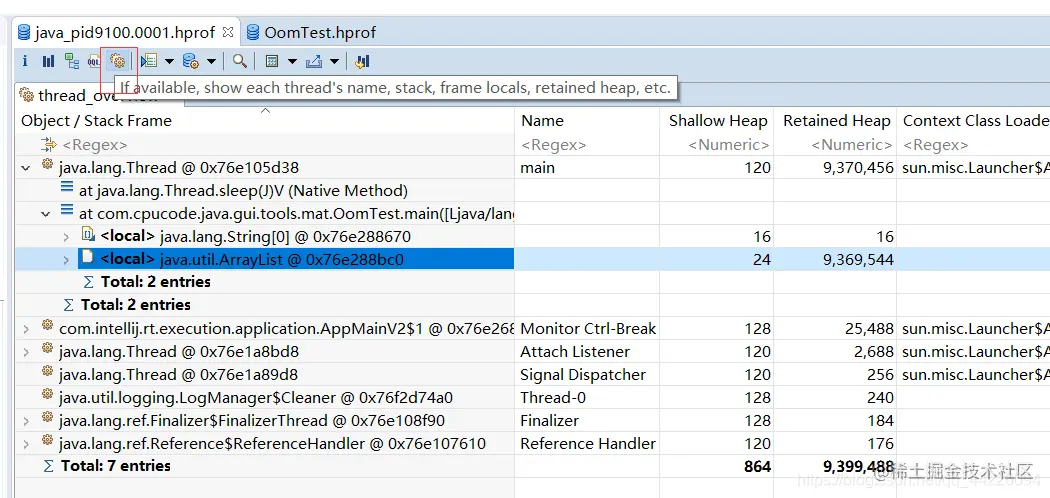Click the magnifier find object icon
The width and height of the screenshot is (1050, 498).
click(239, 62)
